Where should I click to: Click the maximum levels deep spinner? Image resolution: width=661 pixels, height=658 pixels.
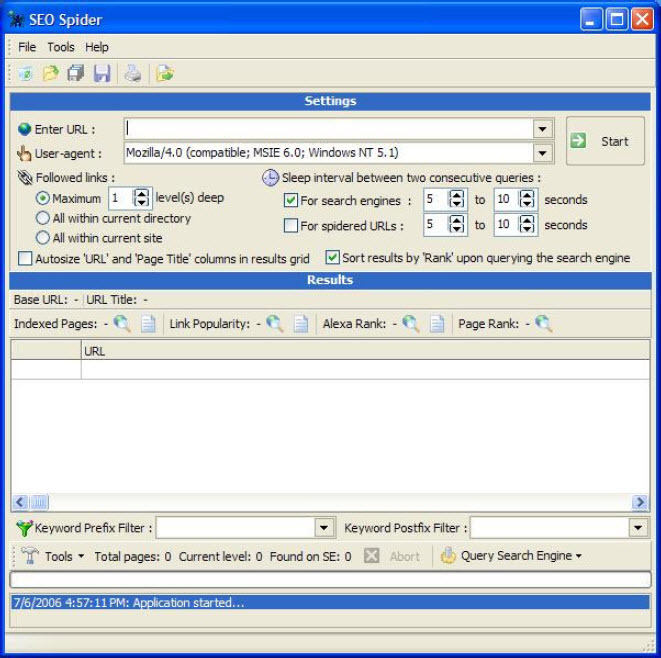(141, 198)
